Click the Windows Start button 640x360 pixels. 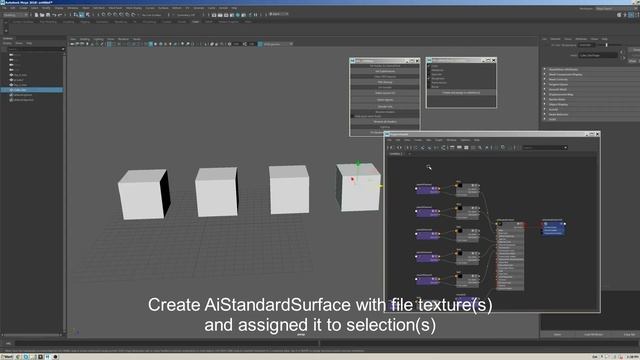coord(7,357)
